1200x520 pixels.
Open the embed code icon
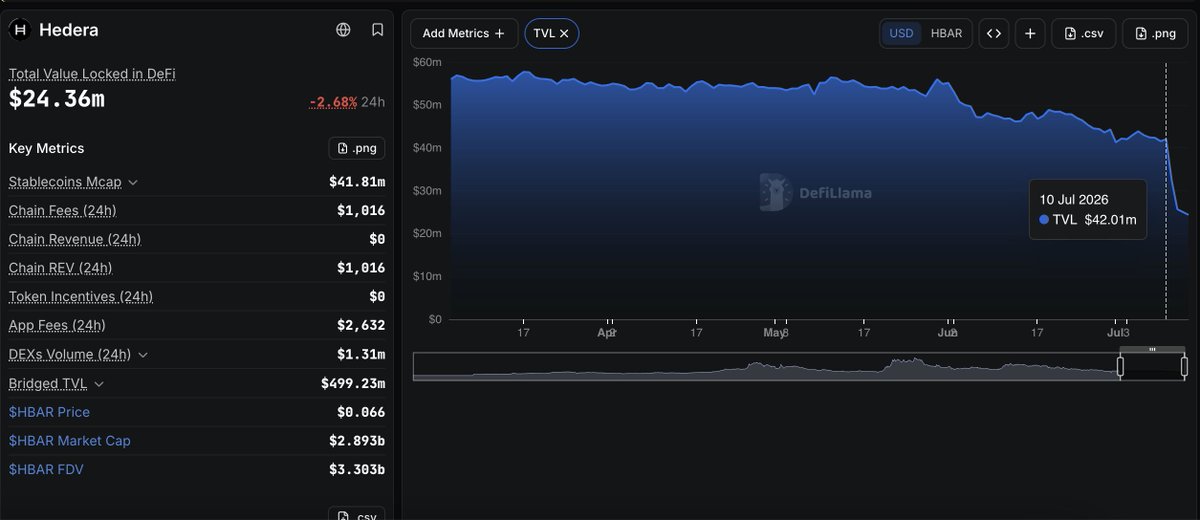[994, 33]
